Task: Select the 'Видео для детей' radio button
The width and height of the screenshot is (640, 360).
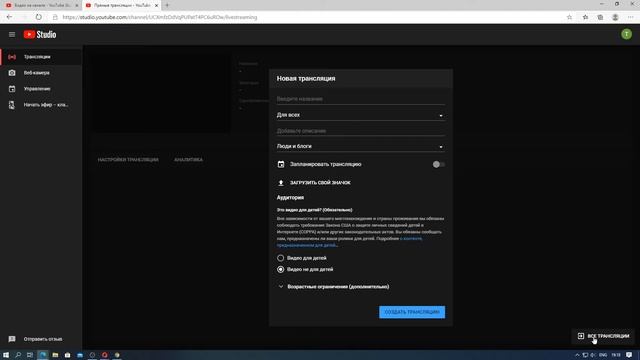Action: point(280,258)
